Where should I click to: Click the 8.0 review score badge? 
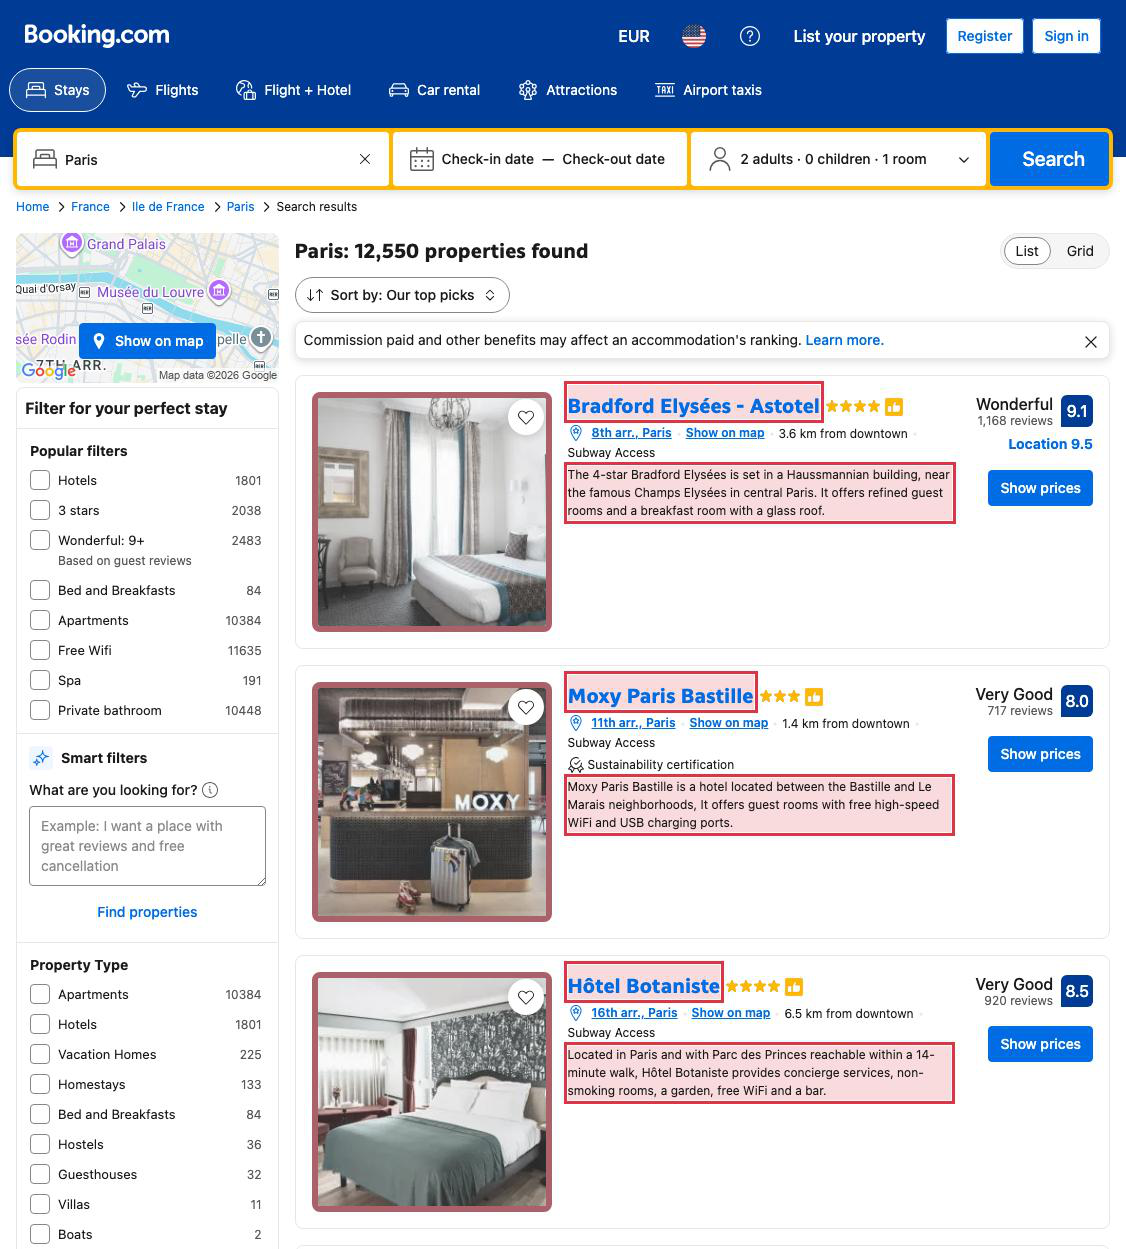(x=1077, y=701)
